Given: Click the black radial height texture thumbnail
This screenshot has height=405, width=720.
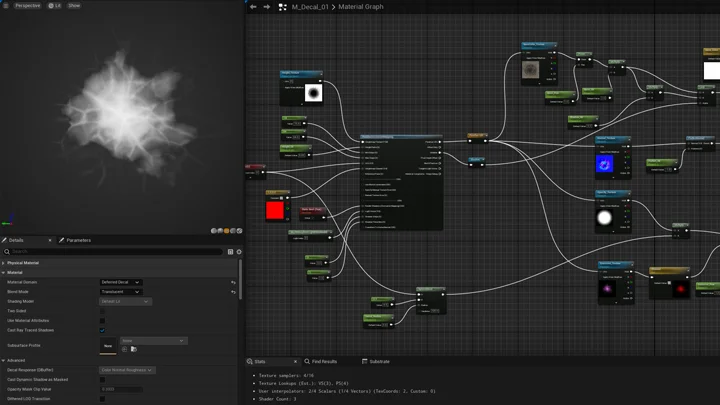Looking at the screenshot, I should [x=314, y=93].
